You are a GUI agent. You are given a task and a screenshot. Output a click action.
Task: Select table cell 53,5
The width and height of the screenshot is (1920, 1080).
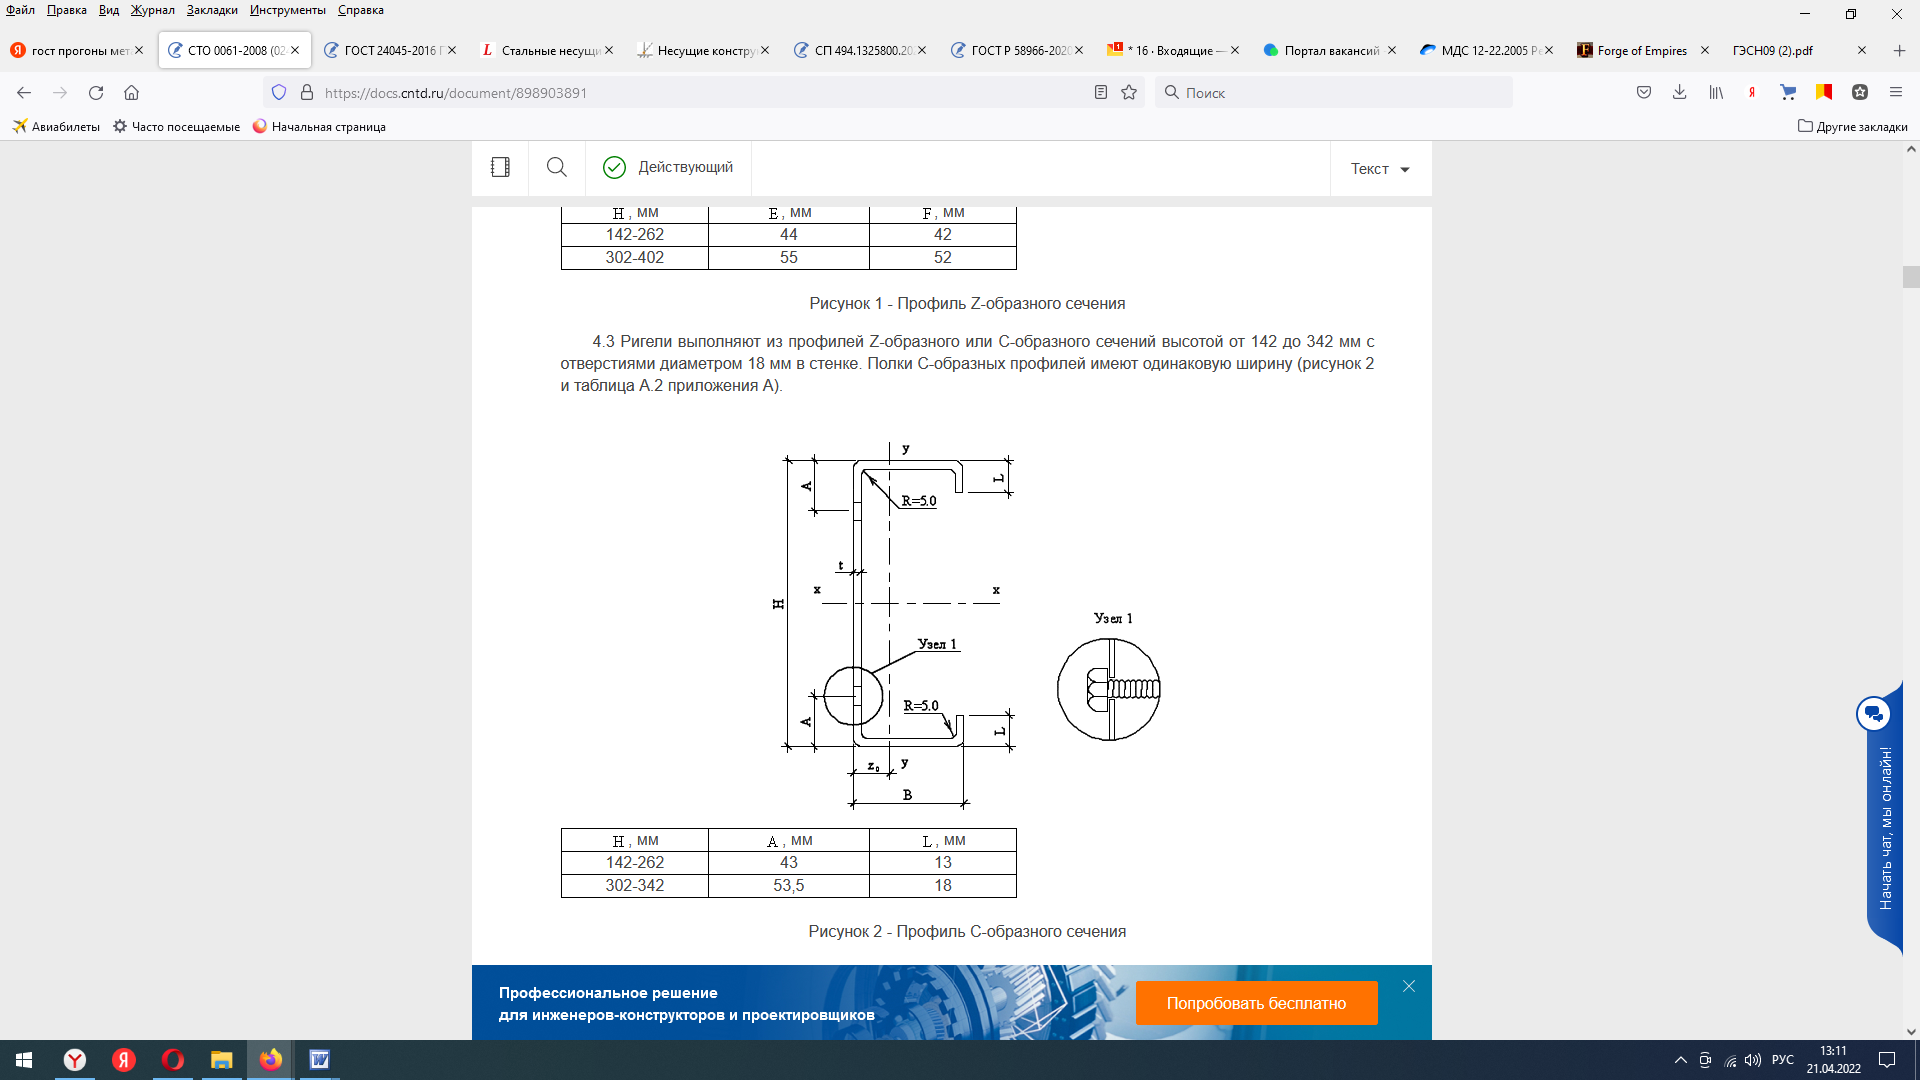point(789,886)
